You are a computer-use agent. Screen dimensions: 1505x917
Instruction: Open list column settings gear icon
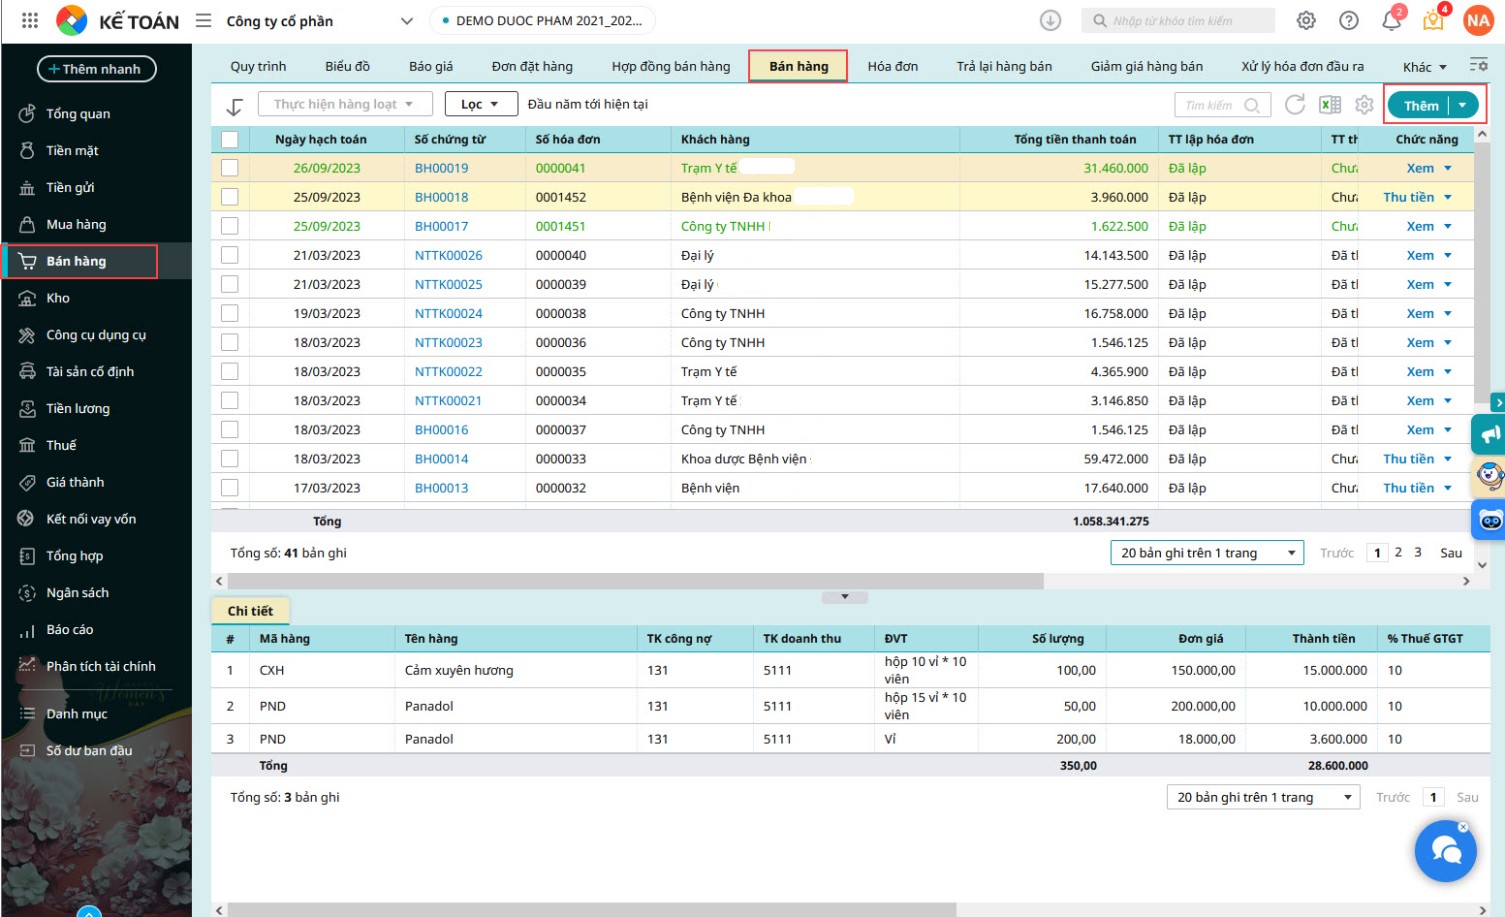pyautogui.click(x=1364, y=104)
